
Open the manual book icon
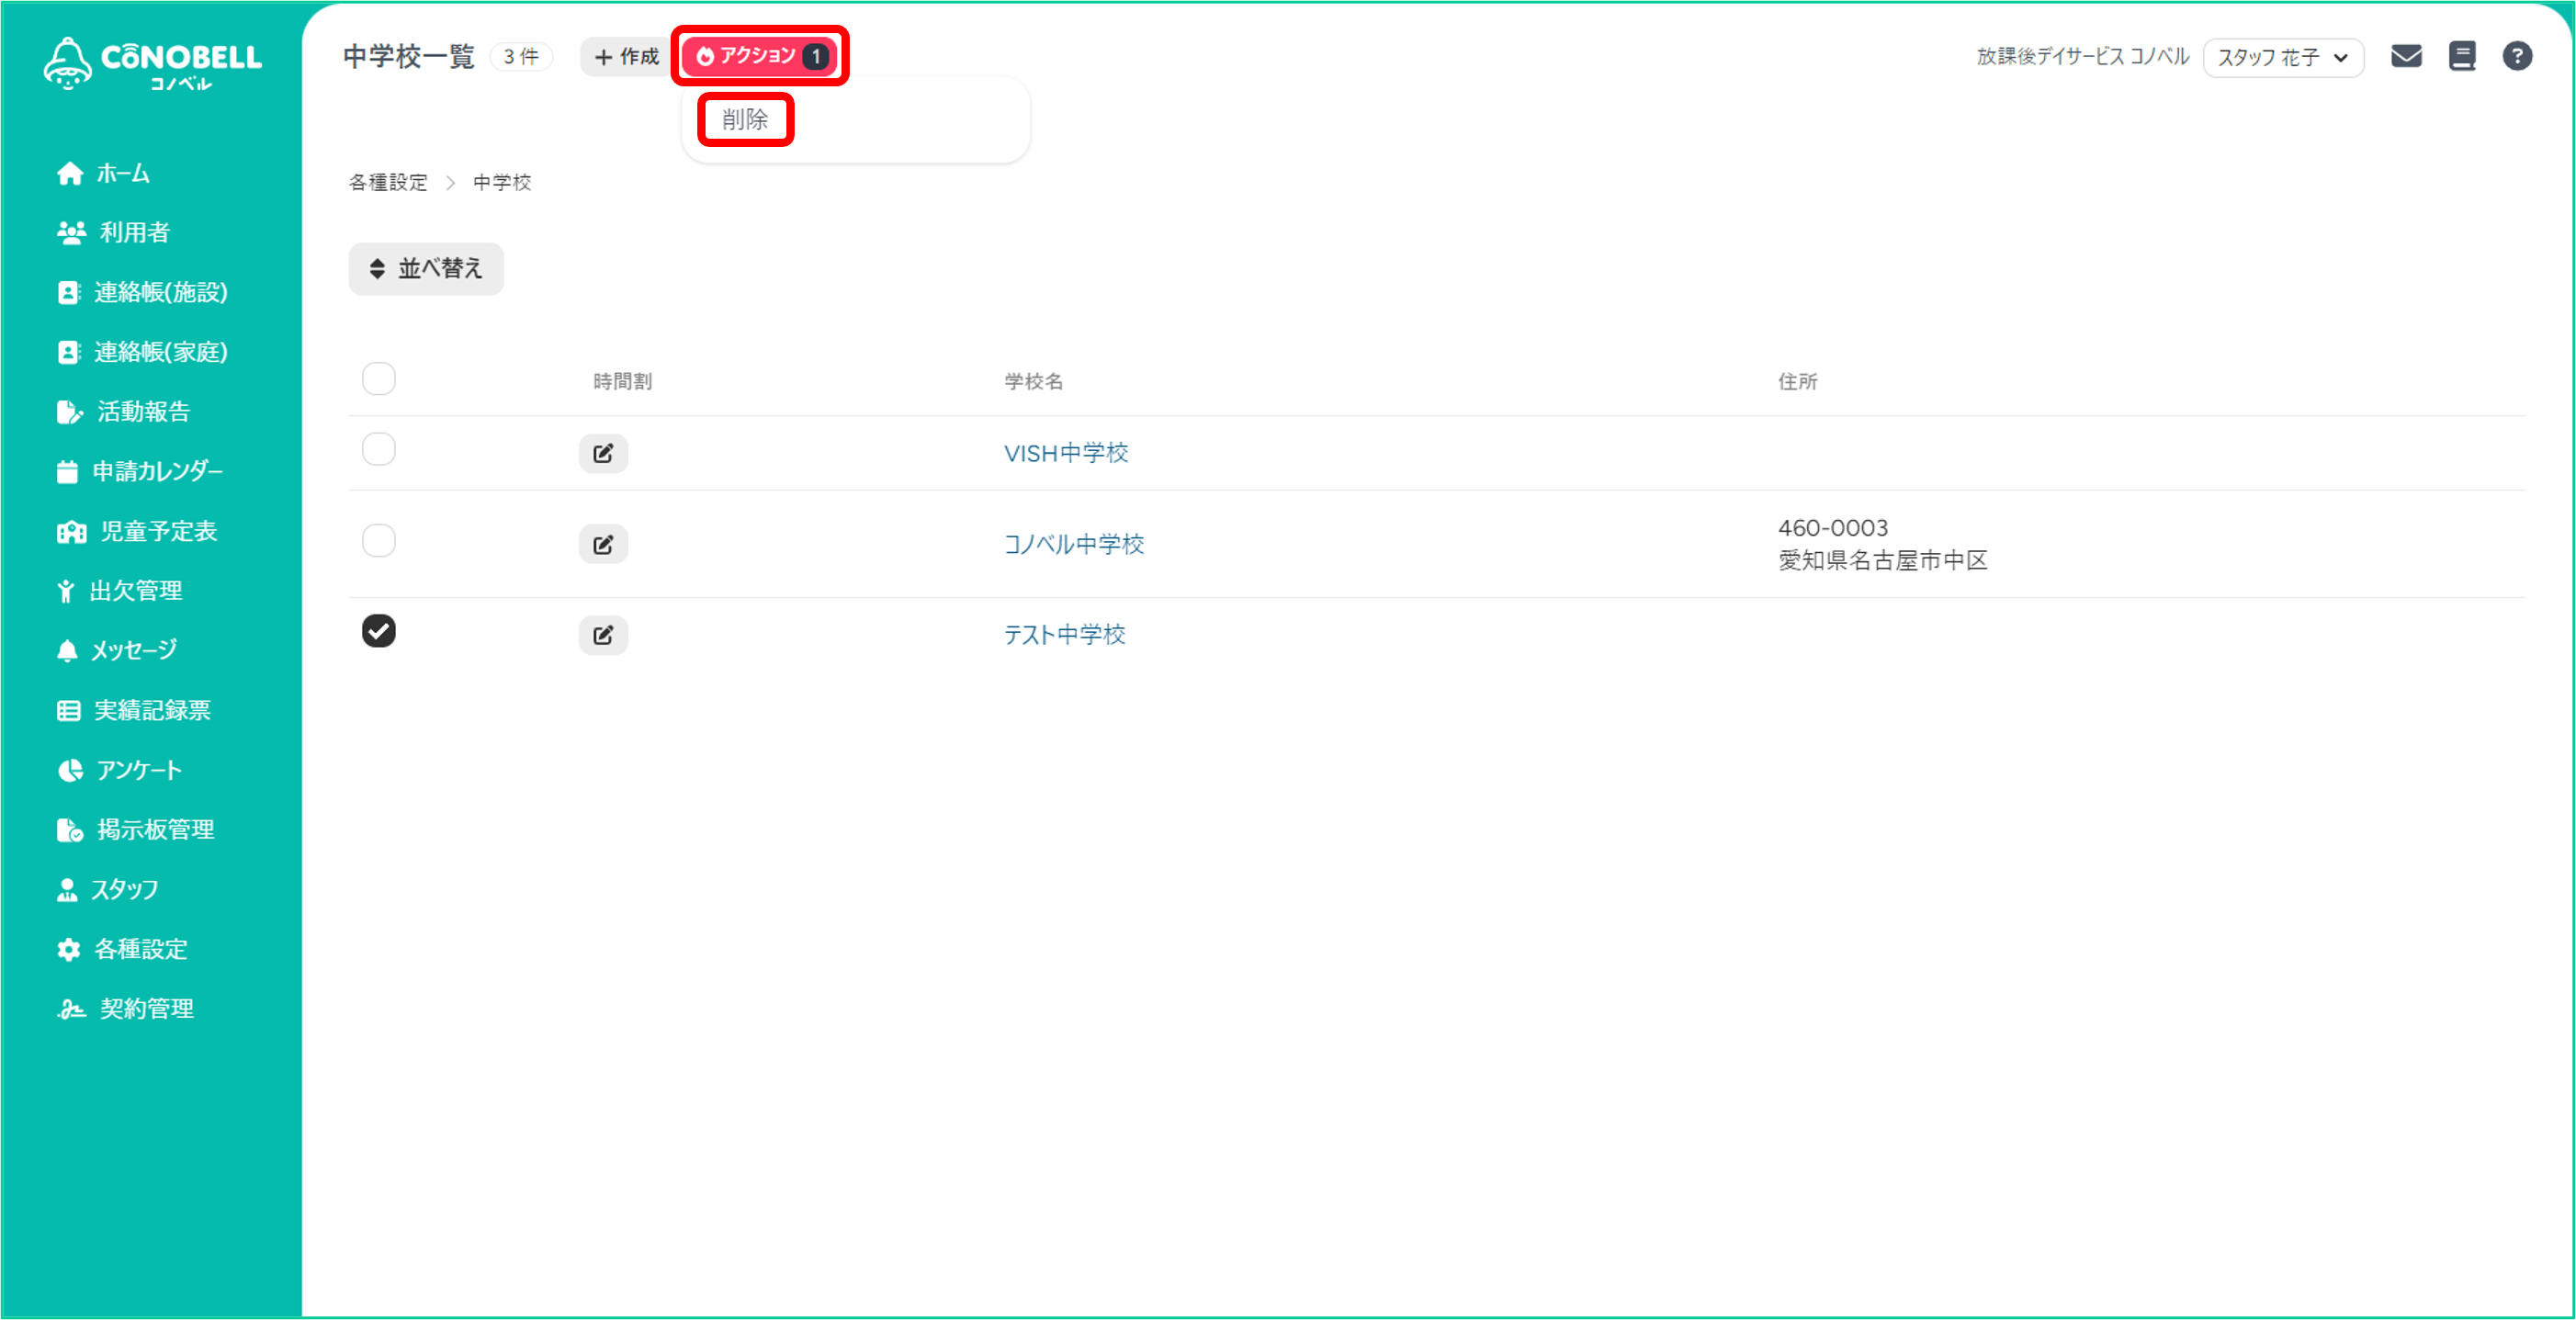click(2462, 56)
